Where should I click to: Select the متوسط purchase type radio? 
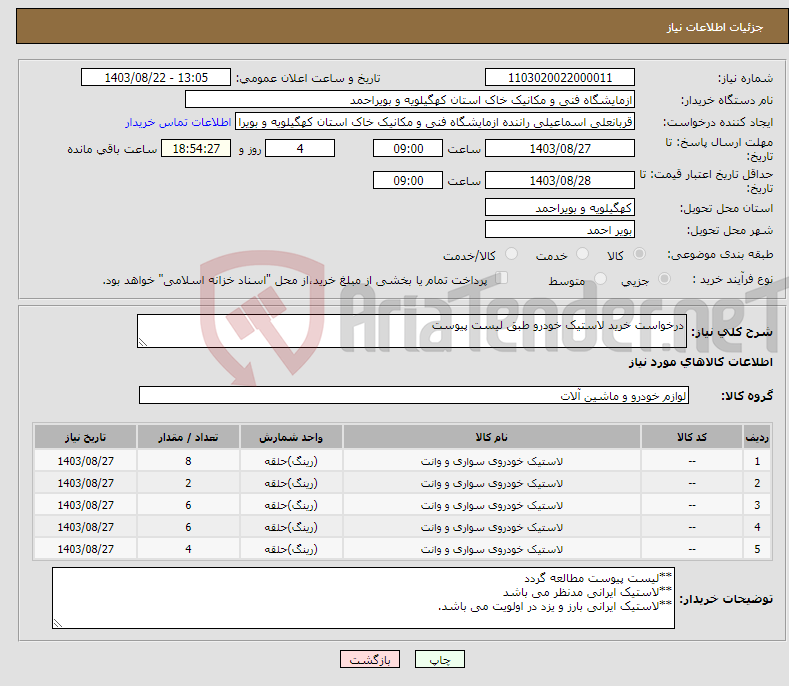click(x=600, y=279)
